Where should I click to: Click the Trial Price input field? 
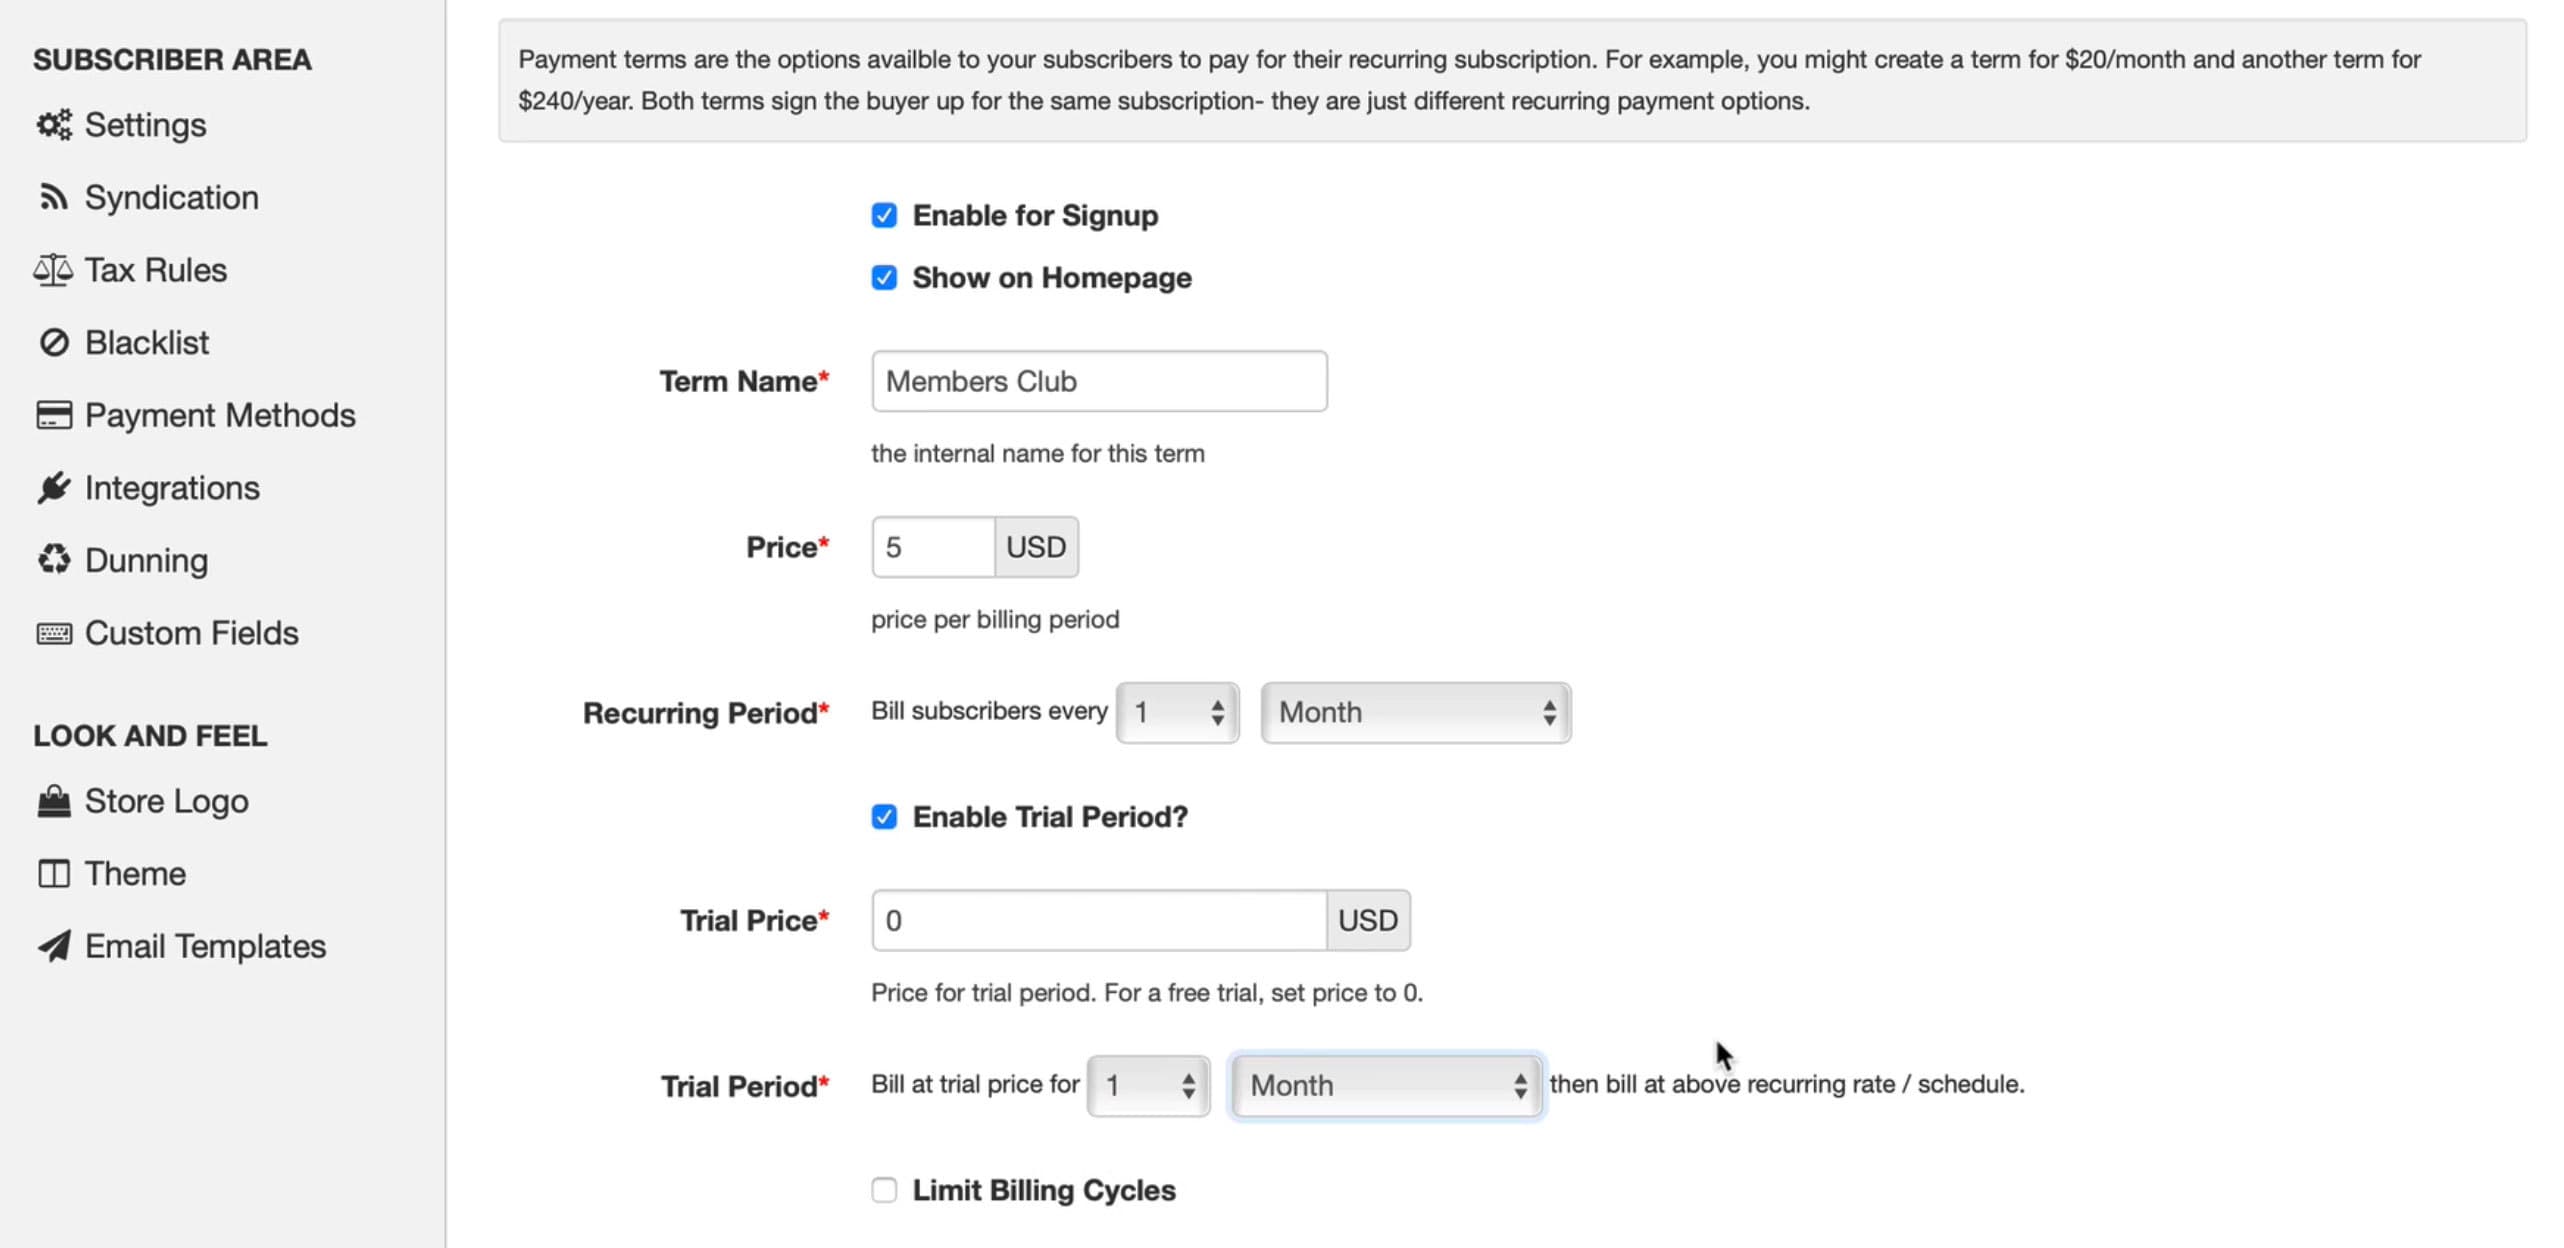(x=1098, y=920)
